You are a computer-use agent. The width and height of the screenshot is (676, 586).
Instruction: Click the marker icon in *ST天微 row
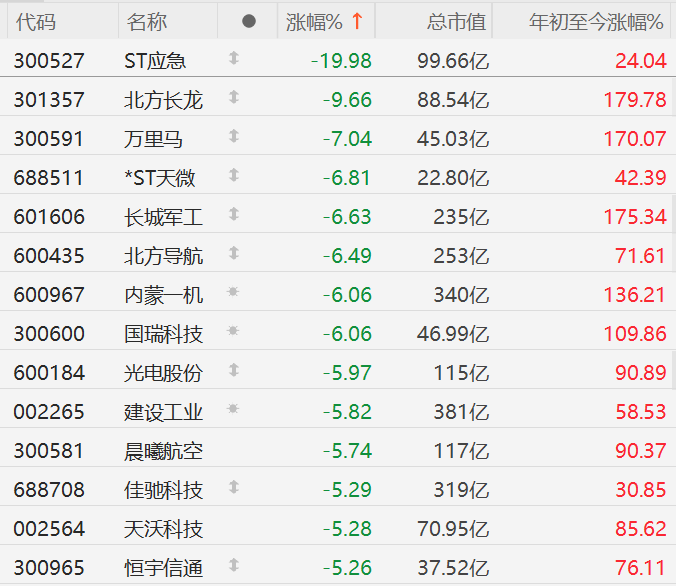[234, 175]
